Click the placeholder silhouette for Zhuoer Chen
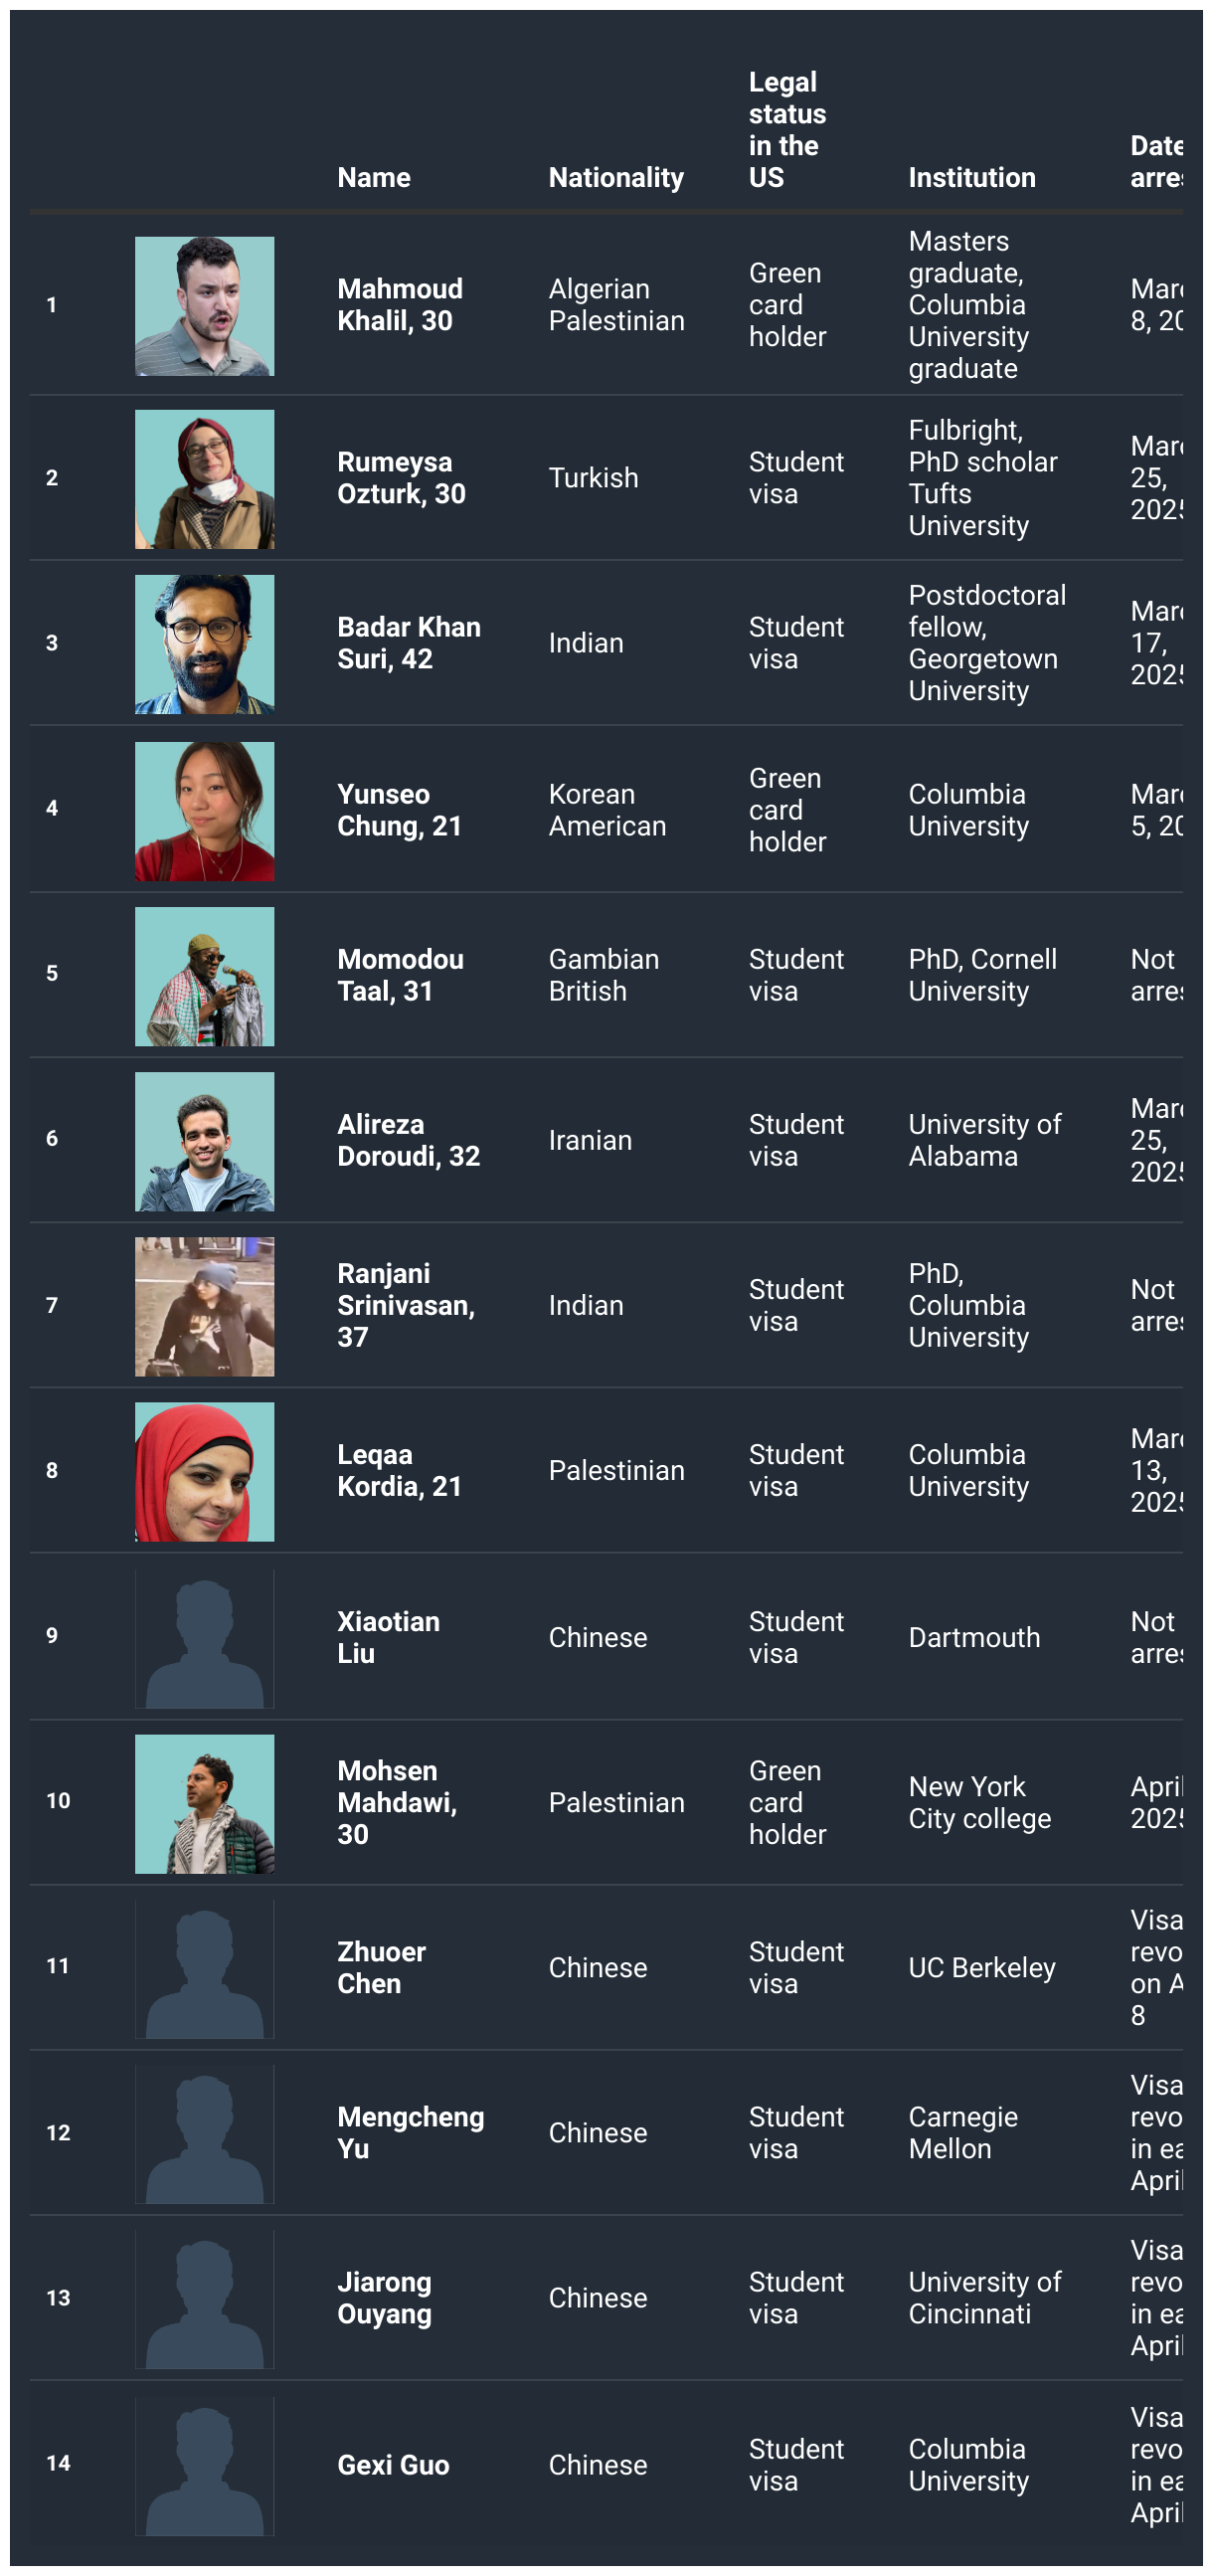Image resolution: width=1213 pixels, height=2576 pixels. (x=205, y=1968)
